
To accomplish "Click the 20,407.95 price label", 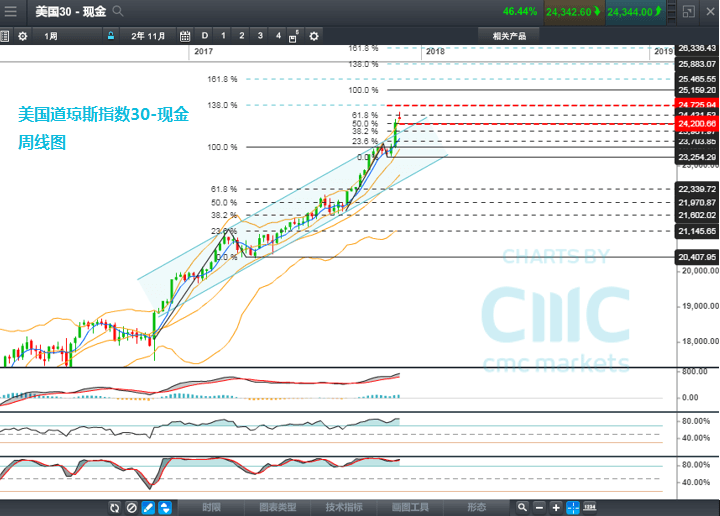I will tap(697, 257).
